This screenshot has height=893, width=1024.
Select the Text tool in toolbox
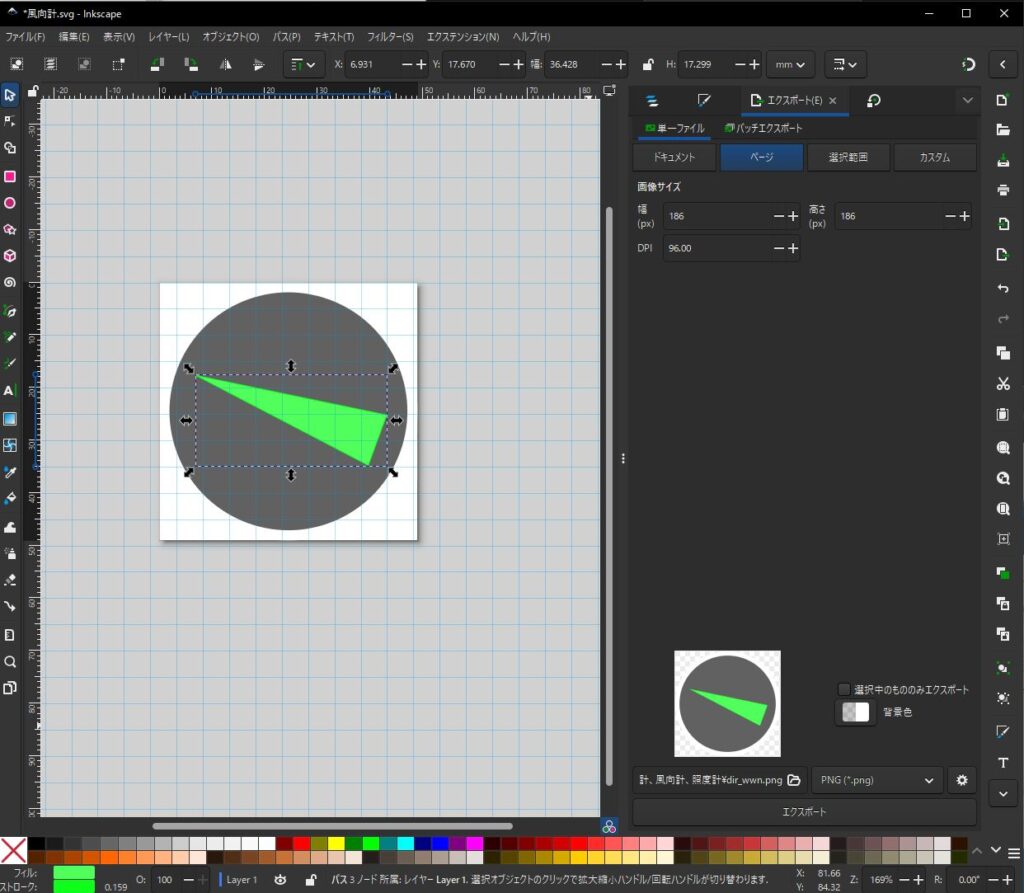9,391
